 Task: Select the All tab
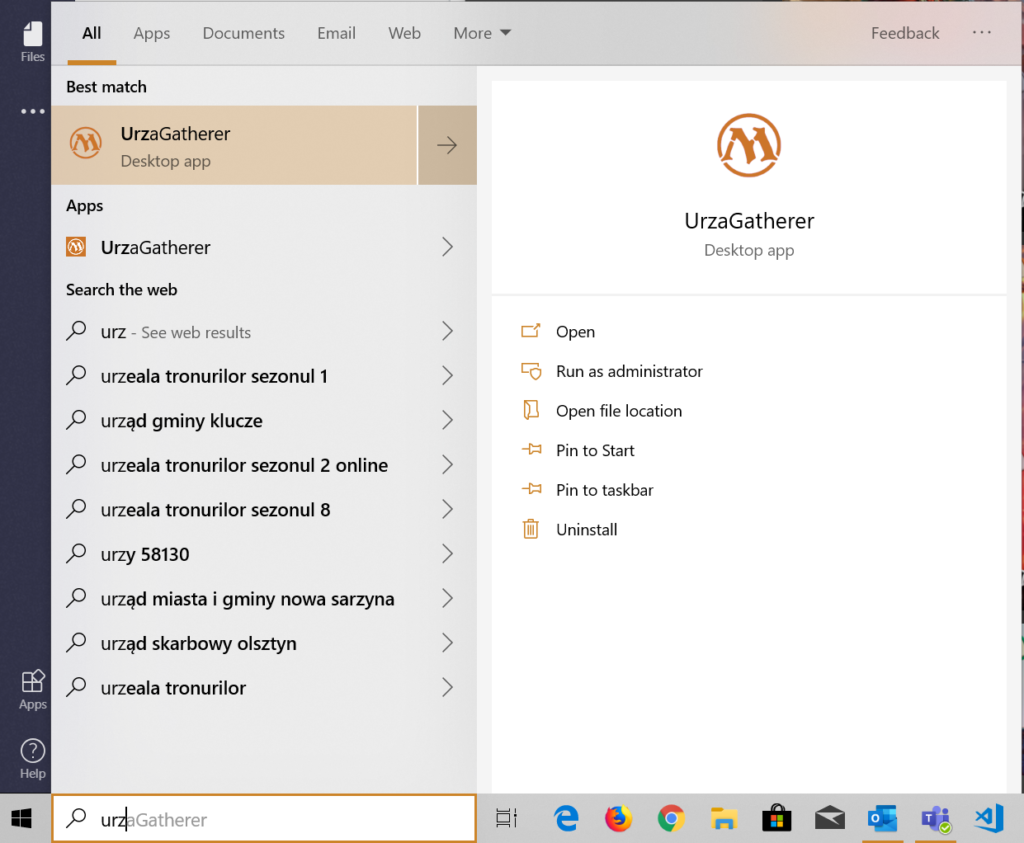coord(91,33)
